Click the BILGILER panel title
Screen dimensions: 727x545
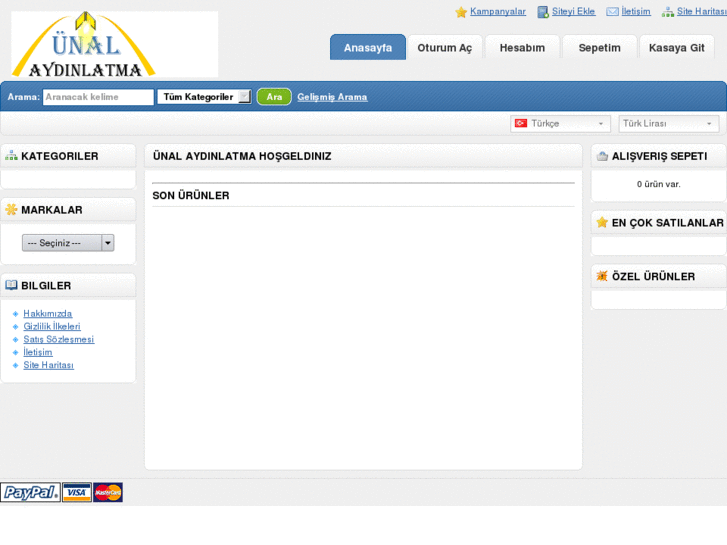(46, 285)
